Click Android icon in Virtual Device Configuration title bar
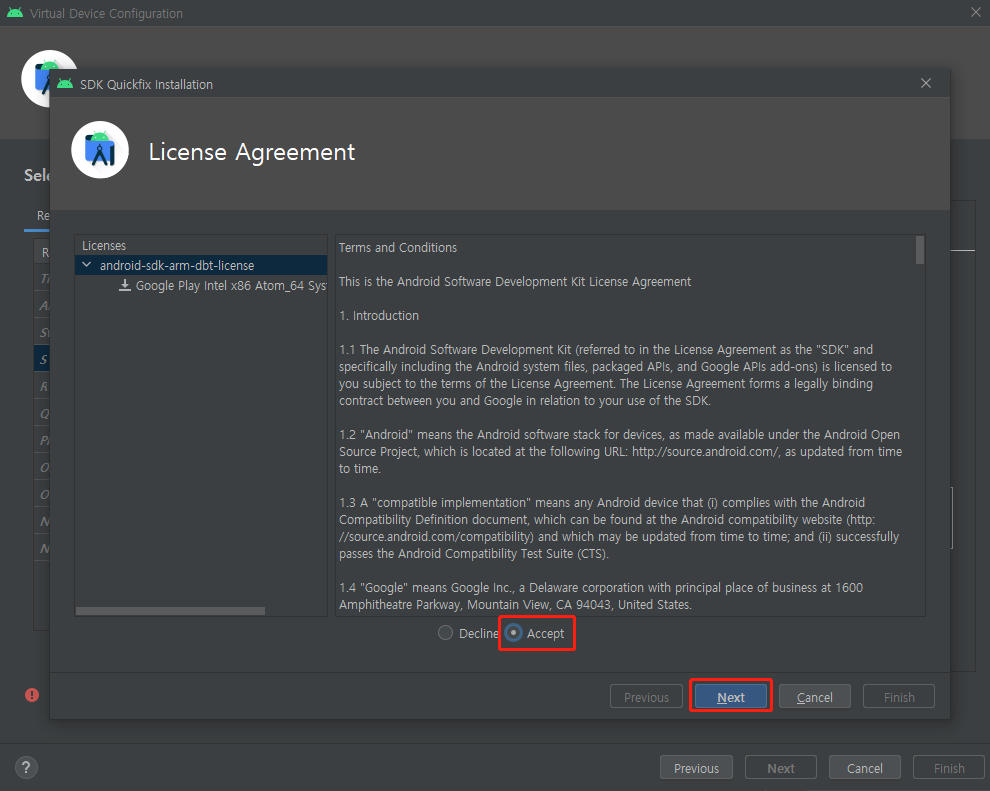Image resolution: width=990 pixels, height=791 pixels. point(15,13)
